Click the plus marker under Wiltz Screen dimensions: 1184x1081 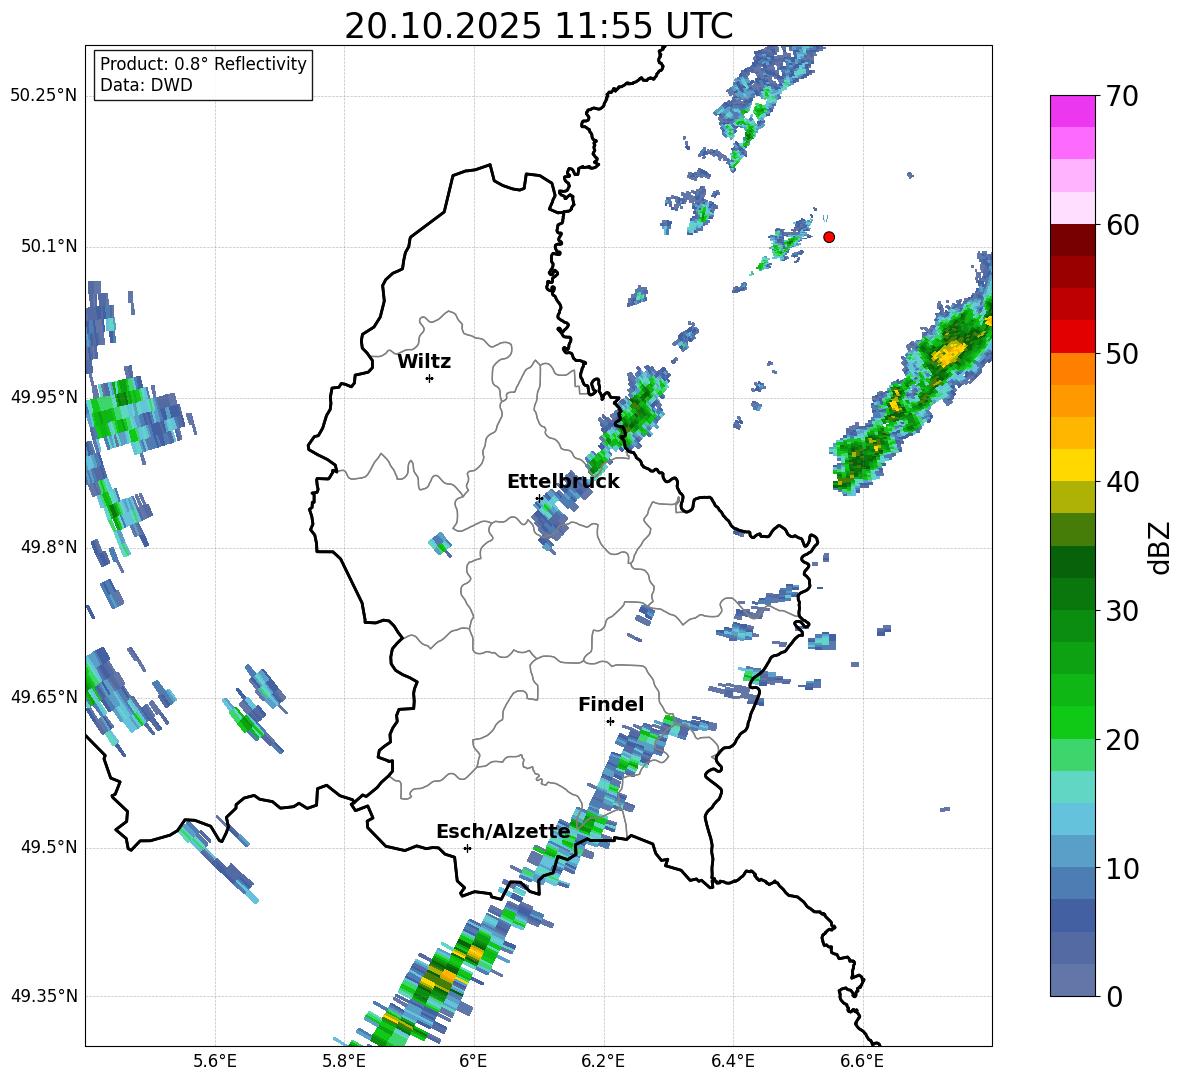(x=430, y=379)
